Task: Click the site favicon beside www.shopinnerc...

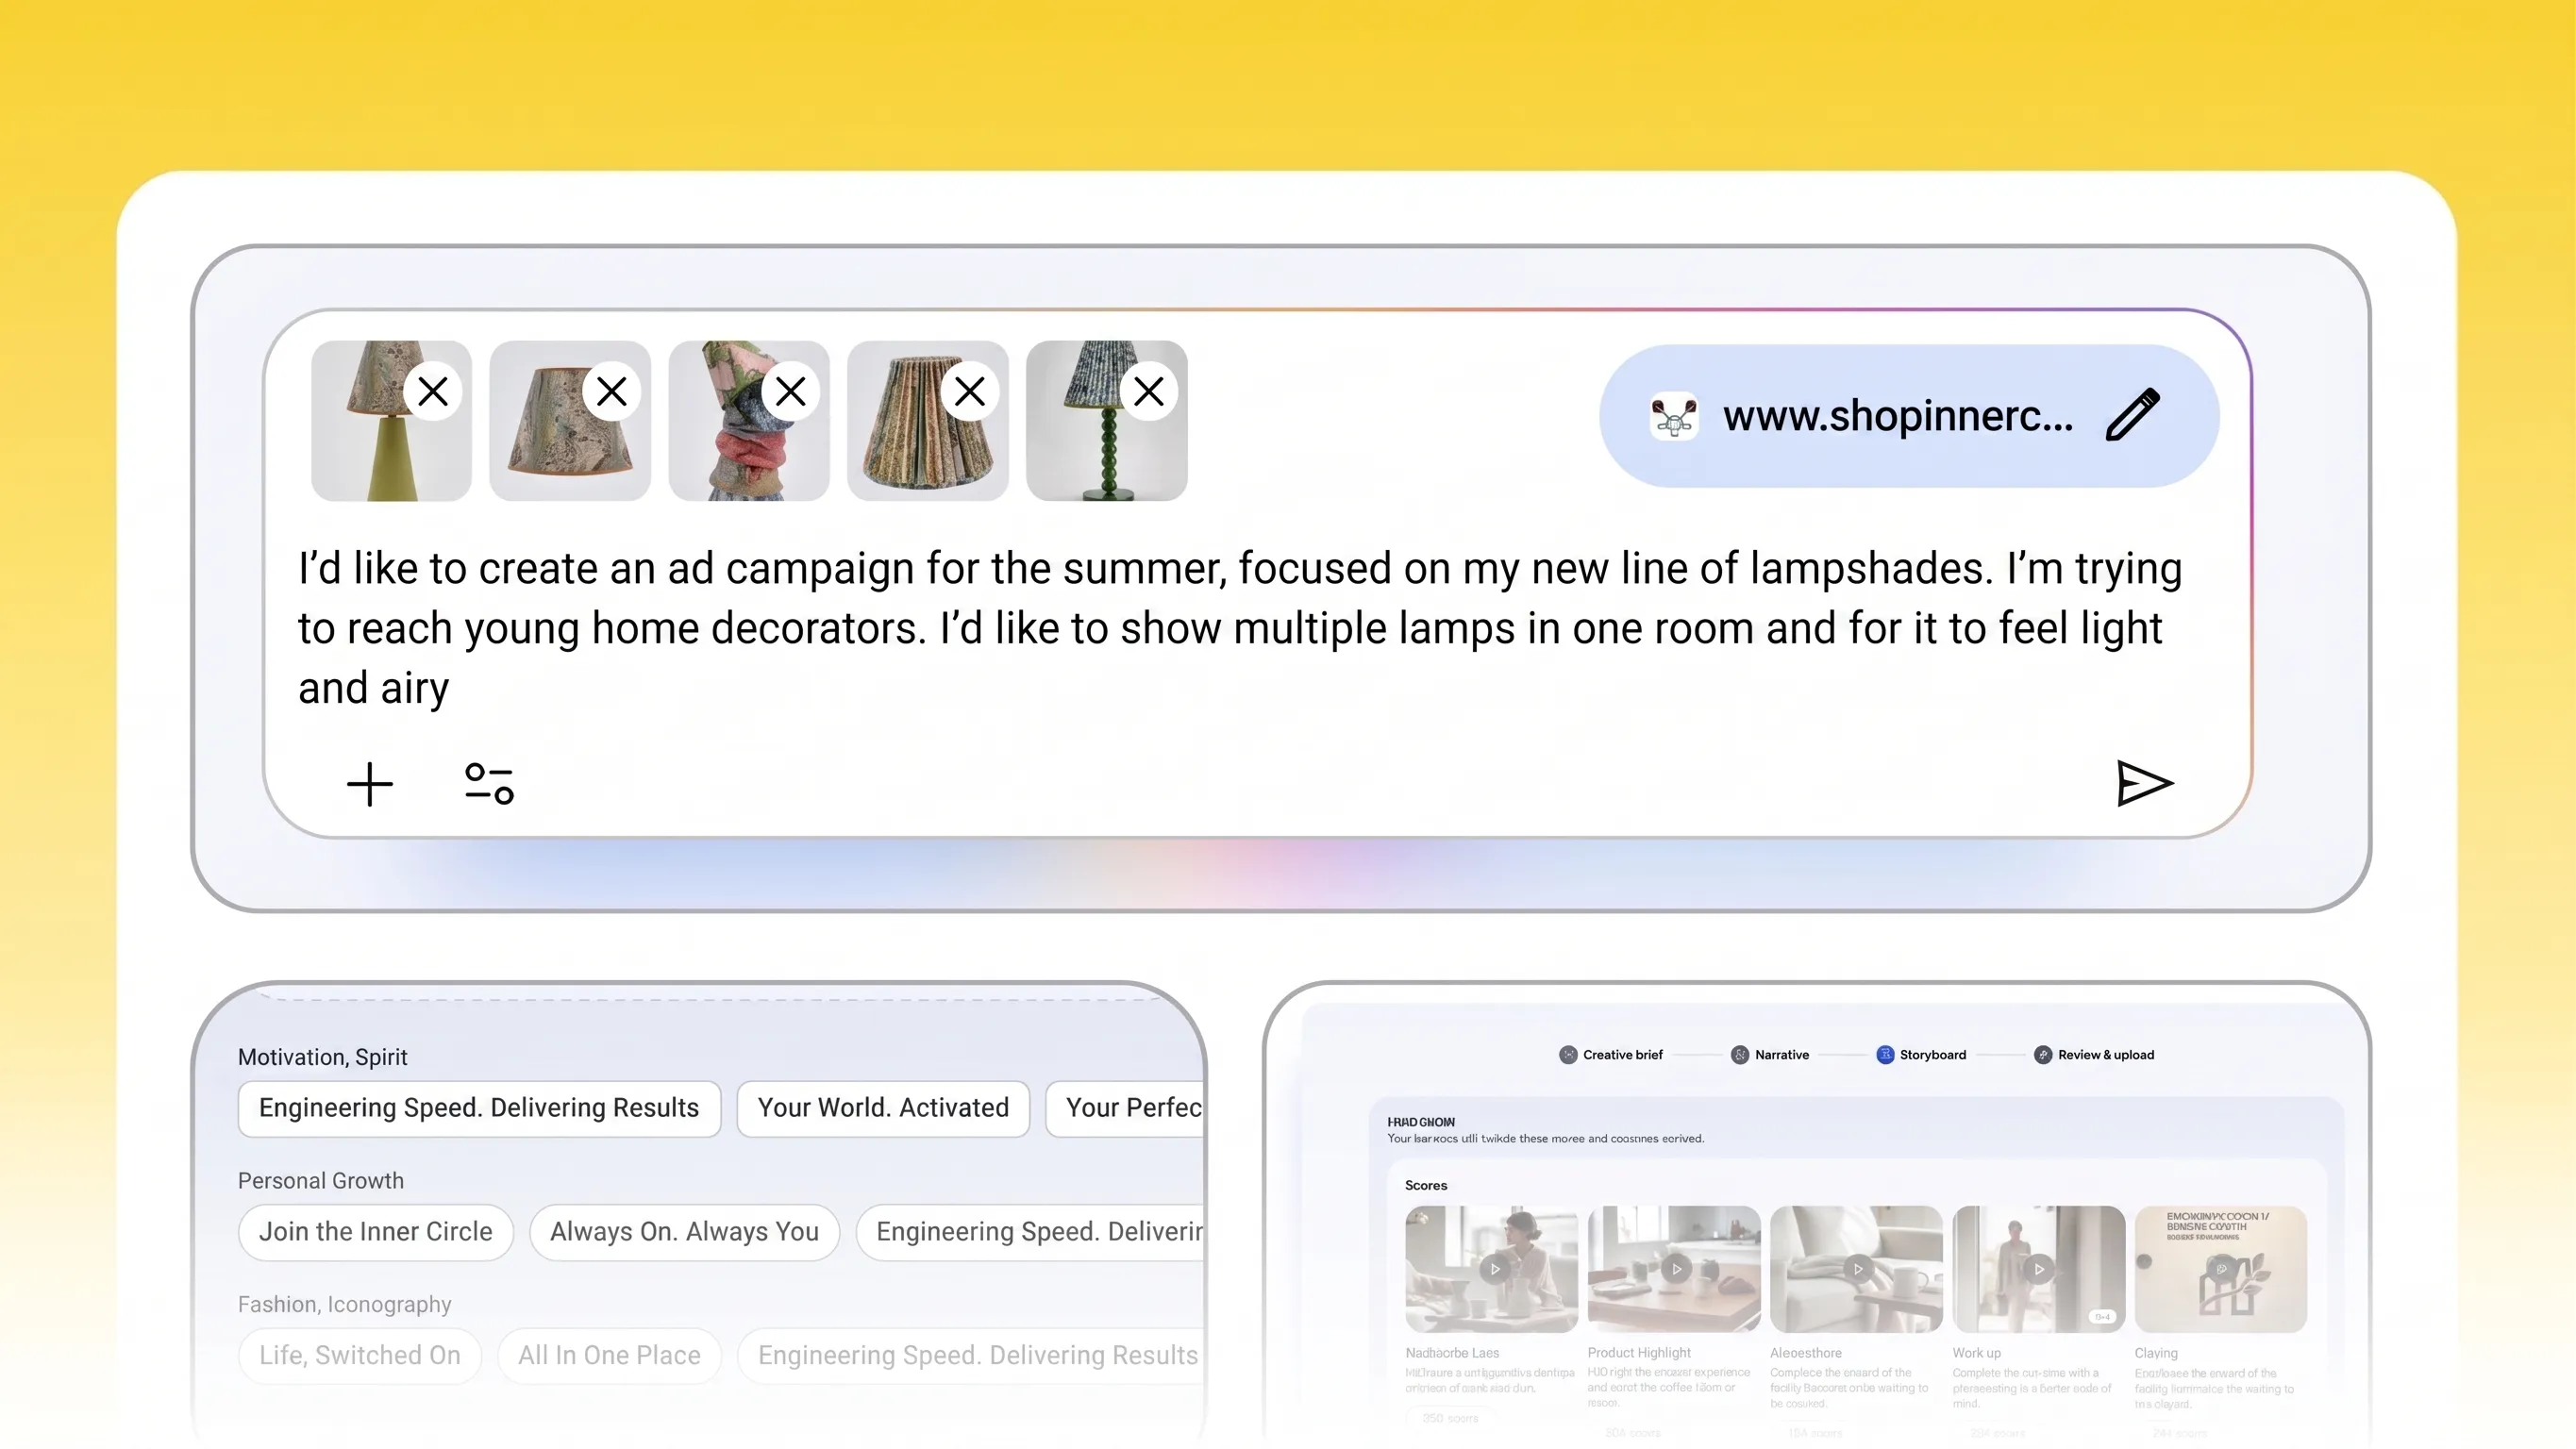Action: click(1673, 416)
